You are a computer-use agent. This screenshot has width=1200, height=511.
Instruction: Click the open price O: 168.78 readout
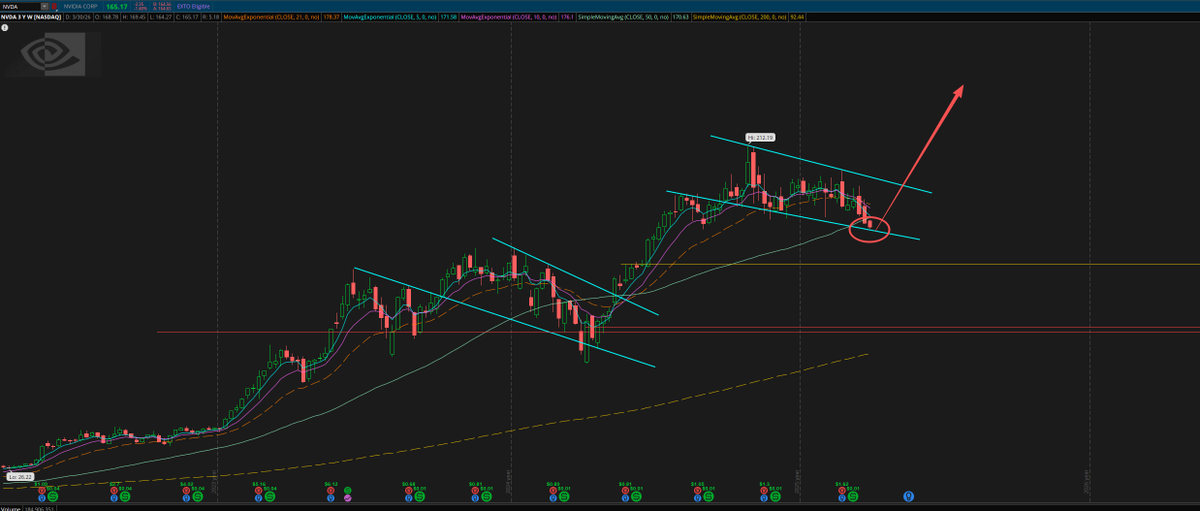107,17
